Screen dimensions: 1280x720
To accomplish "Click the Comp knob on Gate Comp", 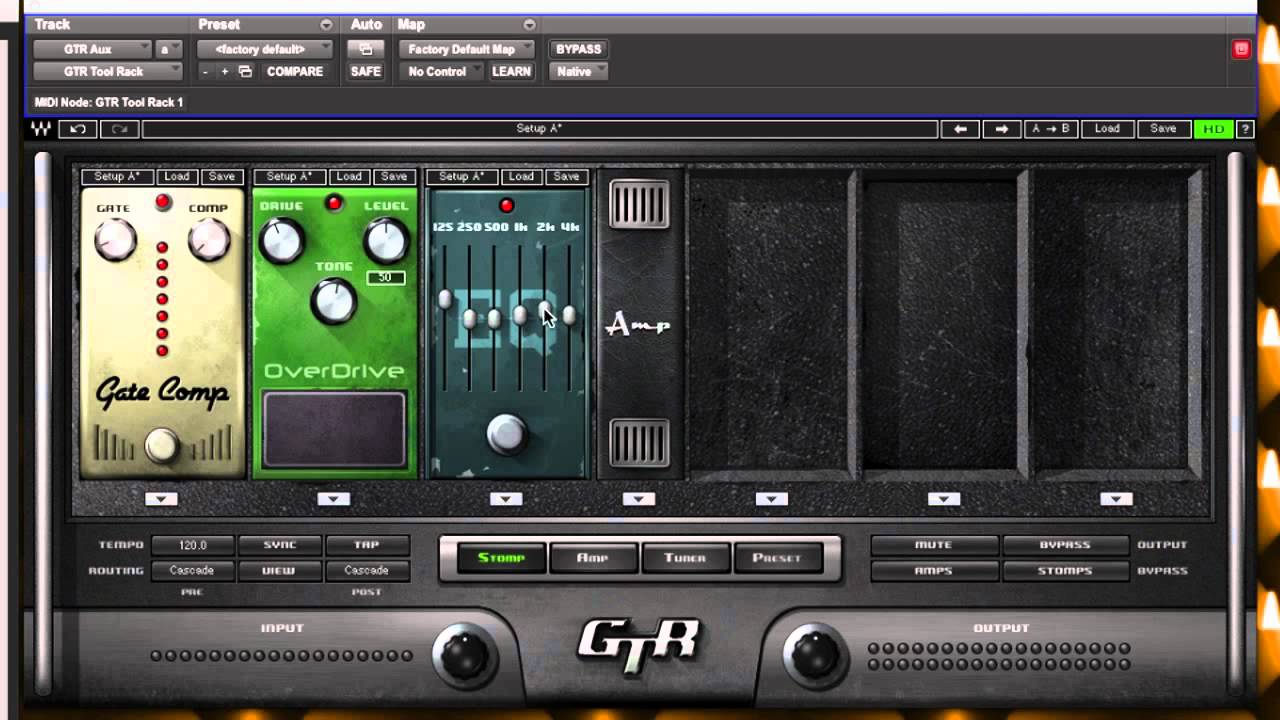I will pyautogui.click(x=209, y=241).
